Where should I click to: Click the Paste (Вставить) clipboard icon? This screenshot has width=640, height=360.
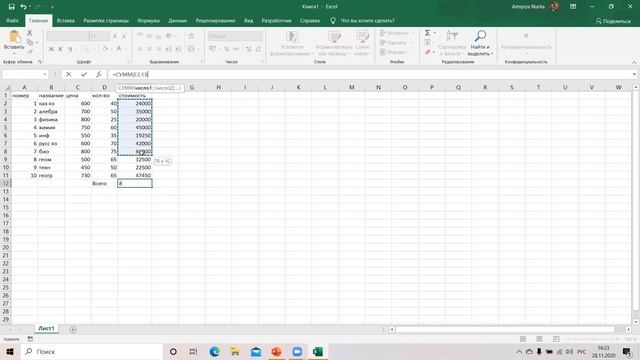click(x=14, y=37)
